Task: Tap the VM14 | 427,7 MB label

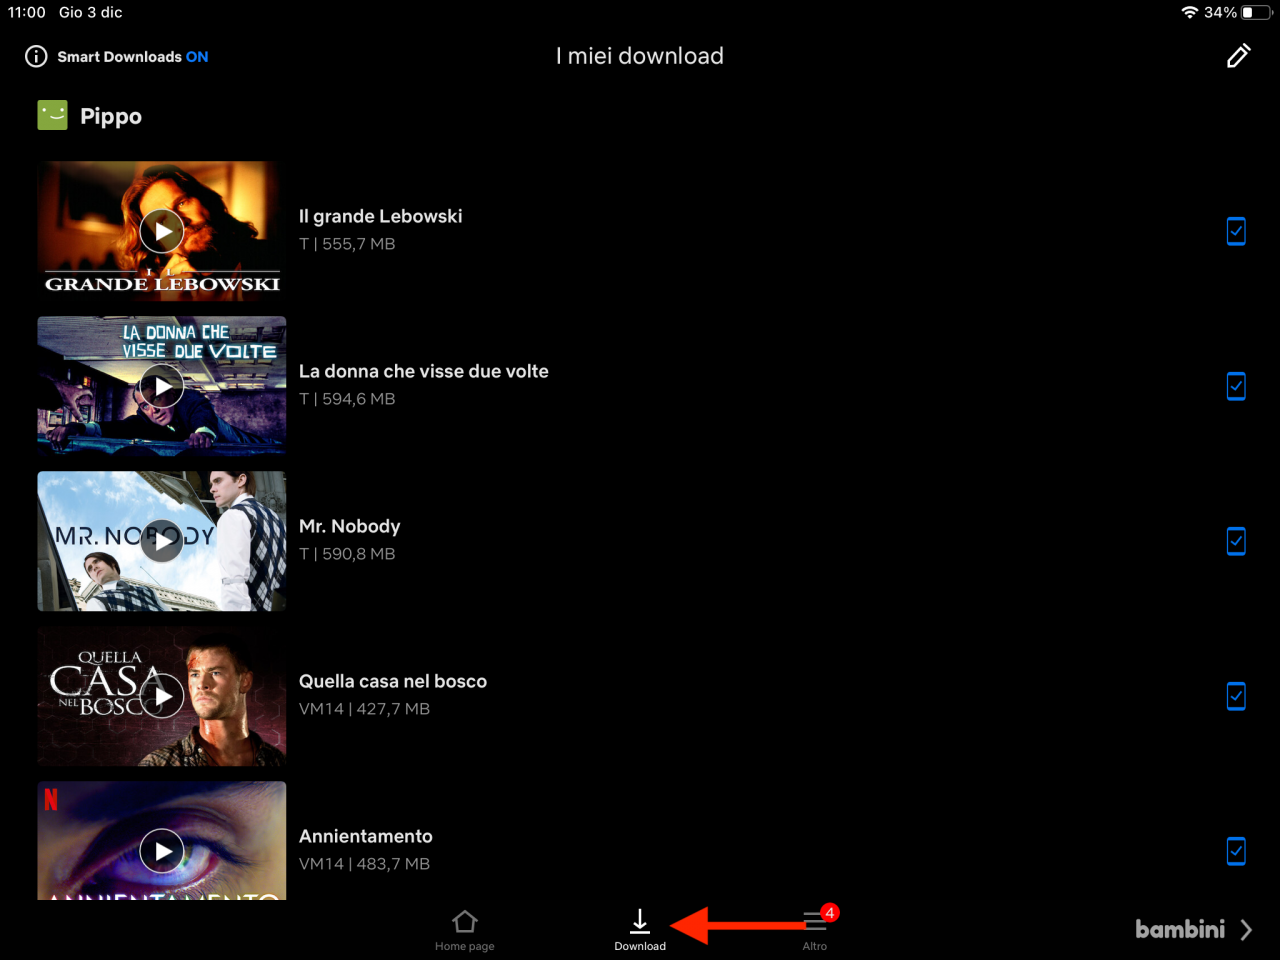Action: tap(365, 709)
